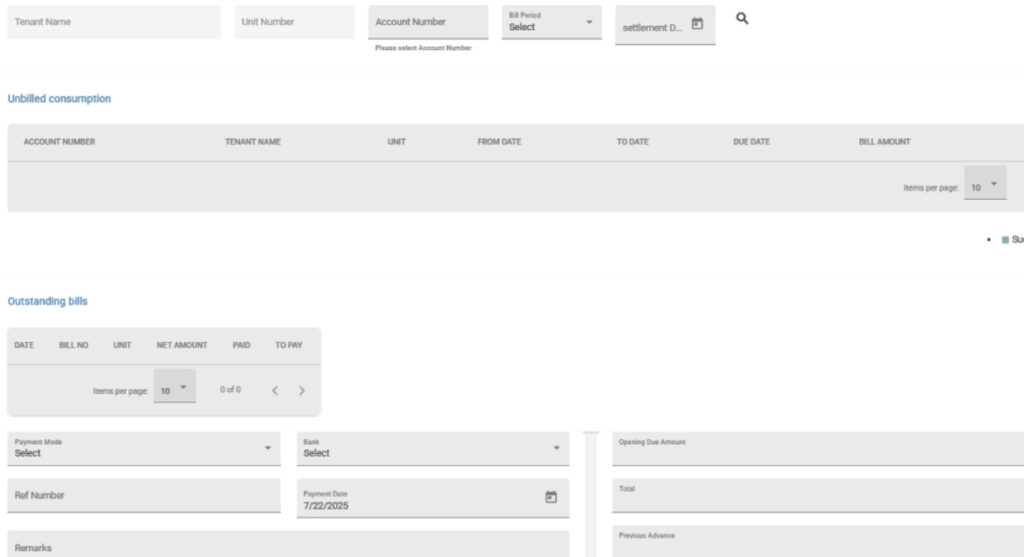
Task: Click the Ref Number input field
Action: (x=144, y=495)
